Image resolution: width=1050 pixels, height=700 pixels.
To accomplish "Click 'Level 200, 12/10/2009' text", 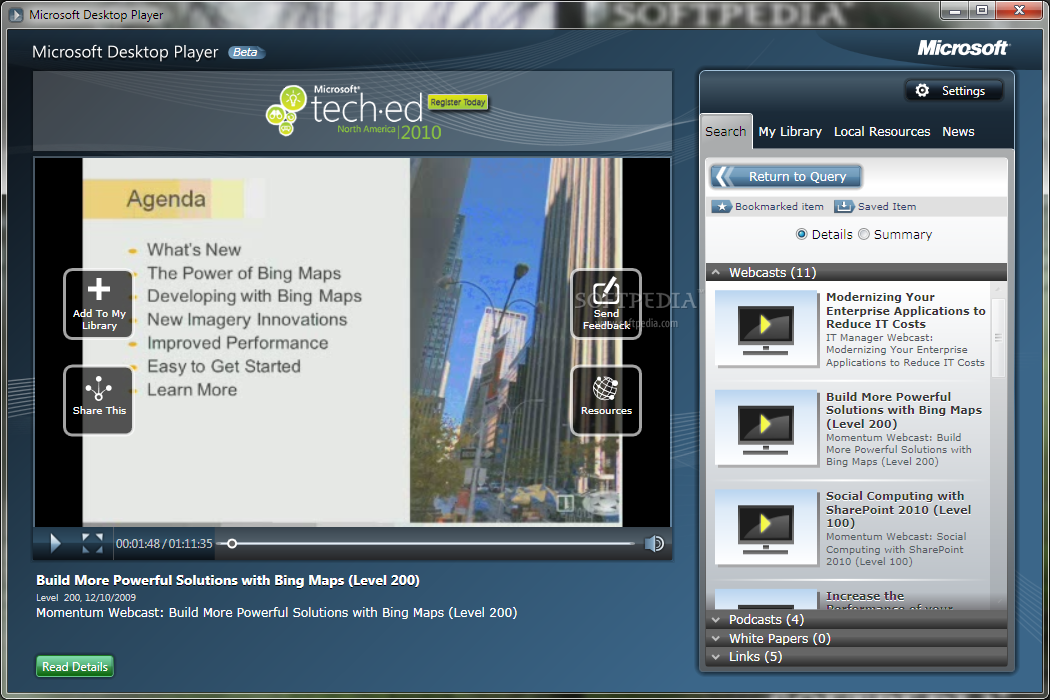I will 86,598.
